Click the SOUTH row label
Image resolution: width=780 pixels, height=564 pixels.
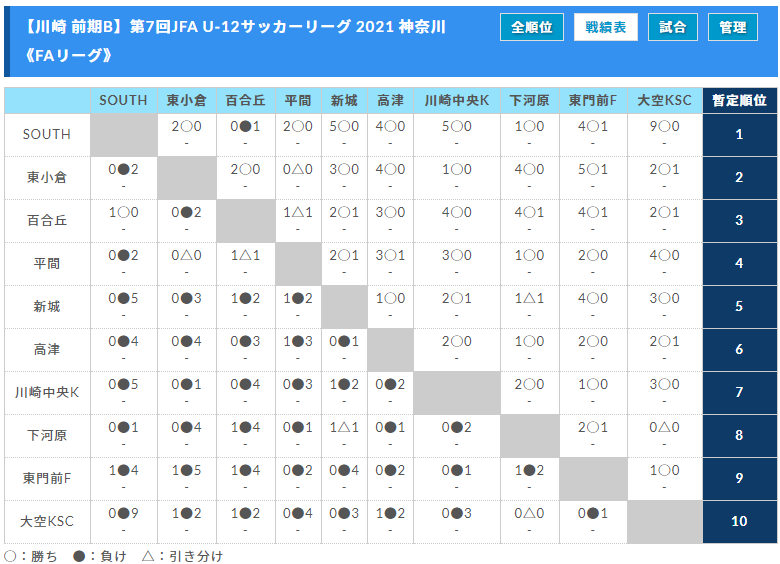click(x=47, y=134)
